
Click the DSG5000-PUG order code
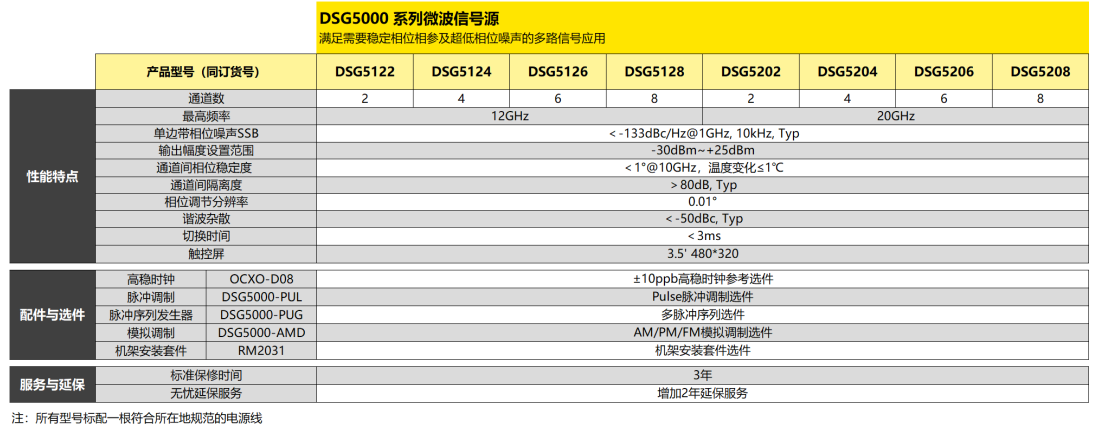coord(261,314)
